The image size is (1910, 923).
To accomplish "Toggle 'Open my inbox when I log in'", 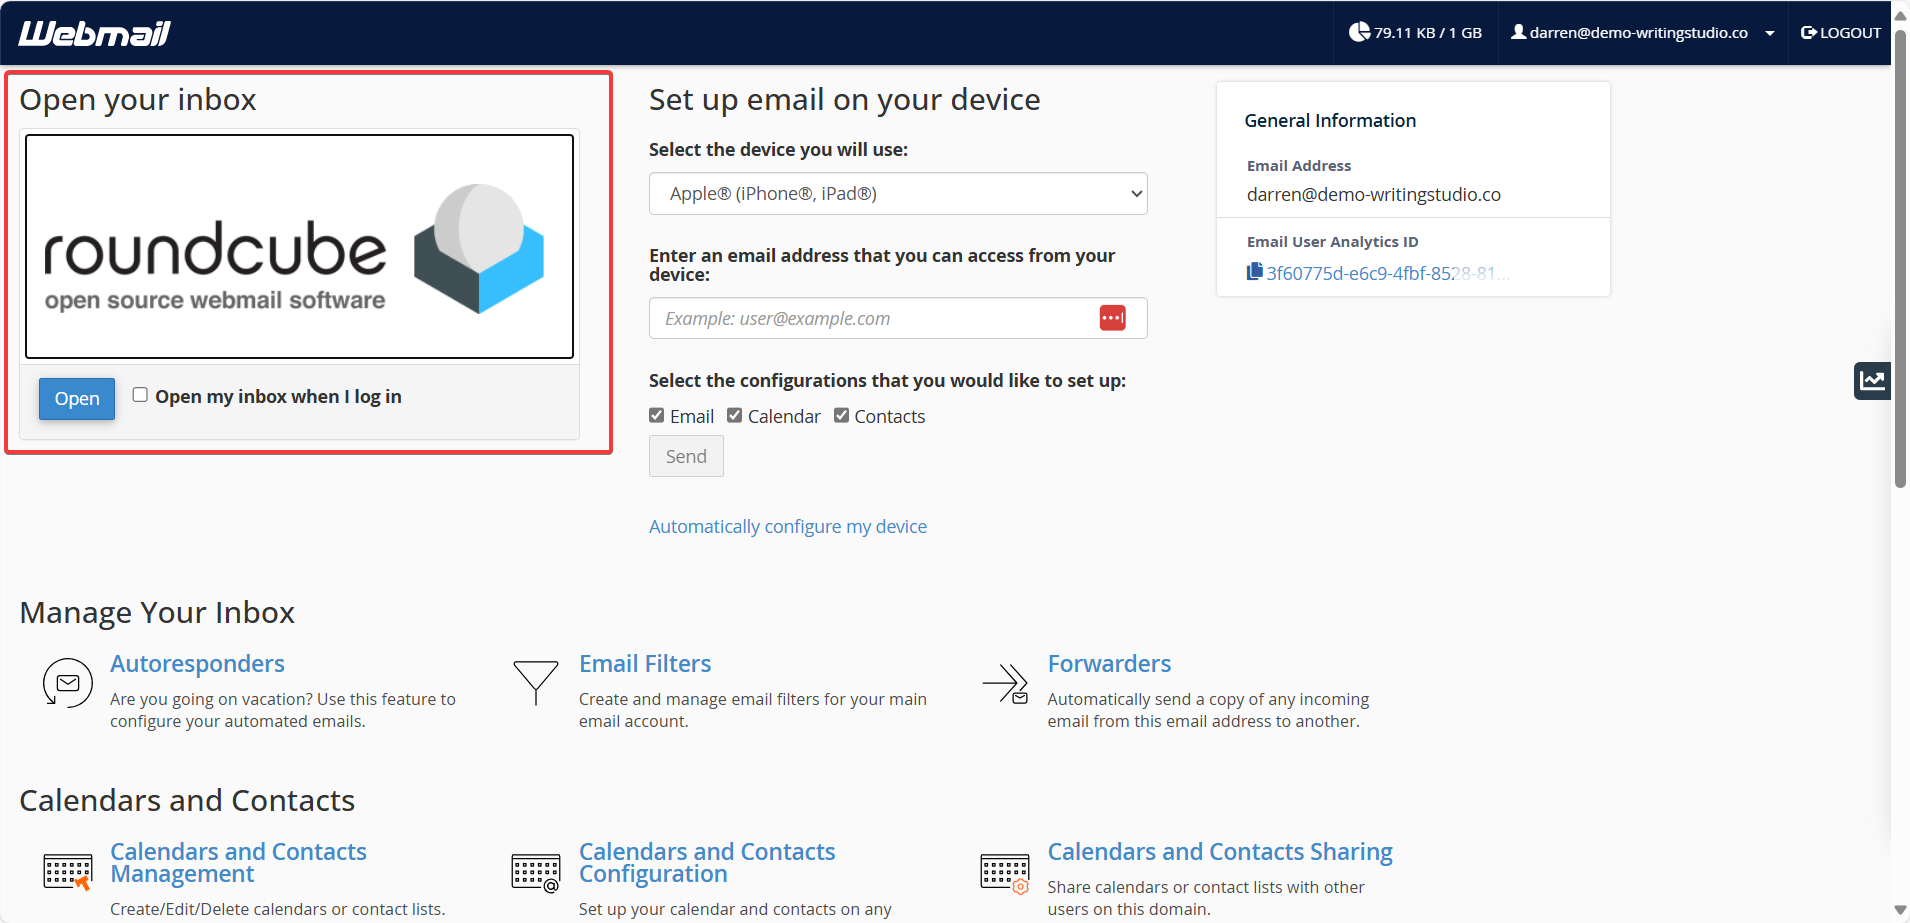I will (x=140, y=395).
